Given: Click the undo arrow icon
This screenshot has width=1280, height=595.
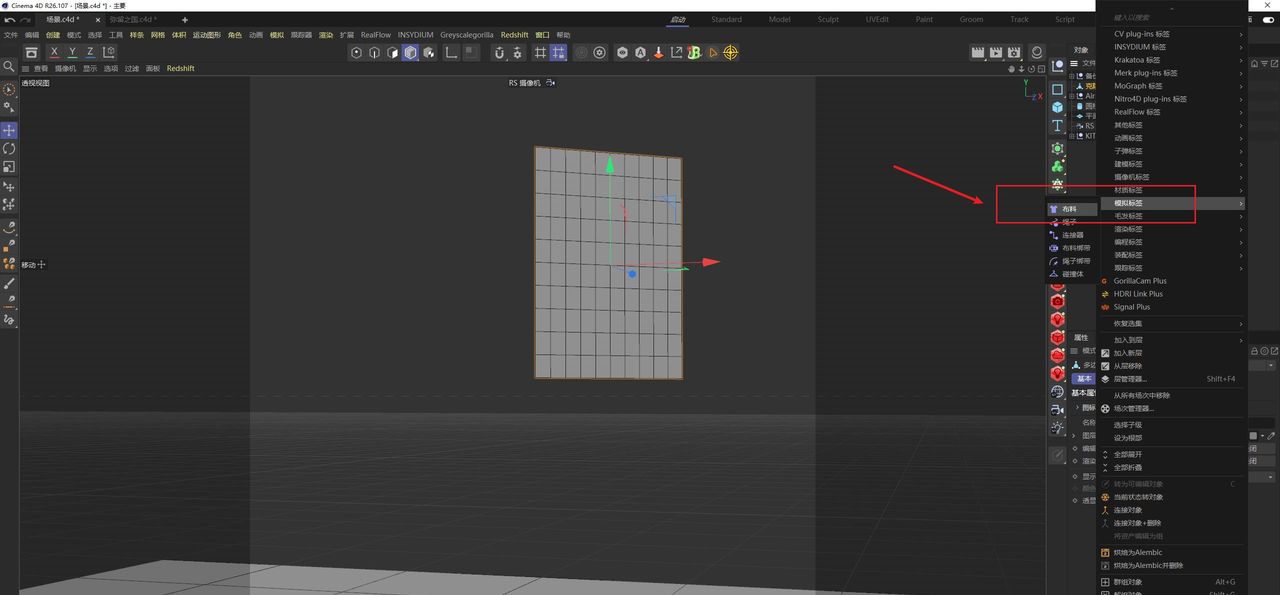Looking at the screenshot, I should 9,20.
